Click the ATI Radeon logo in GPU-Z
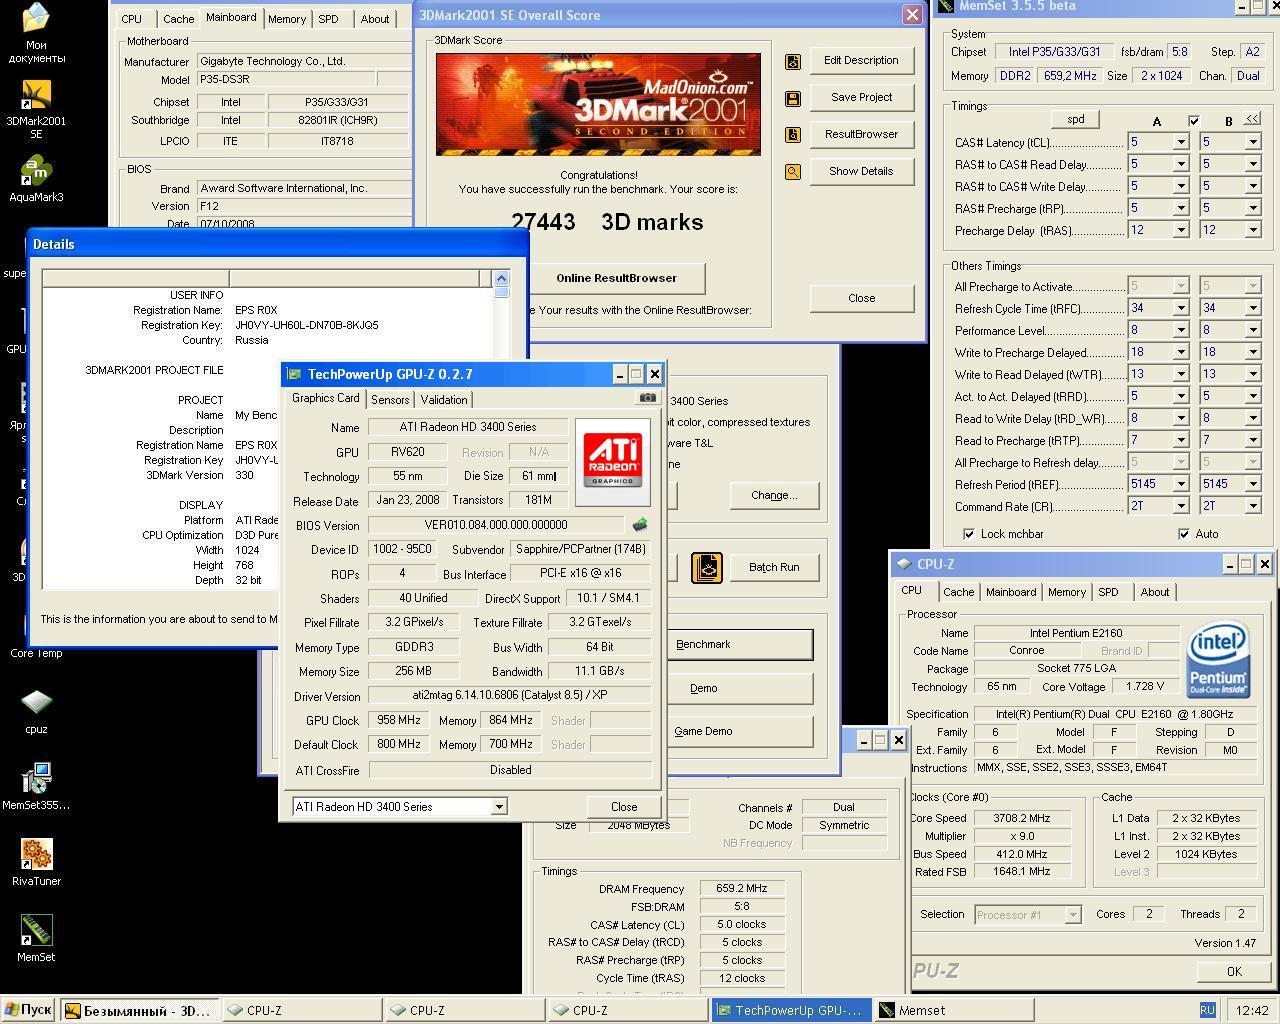Screen dimensions: 1280x1024 tap(613, 462)
